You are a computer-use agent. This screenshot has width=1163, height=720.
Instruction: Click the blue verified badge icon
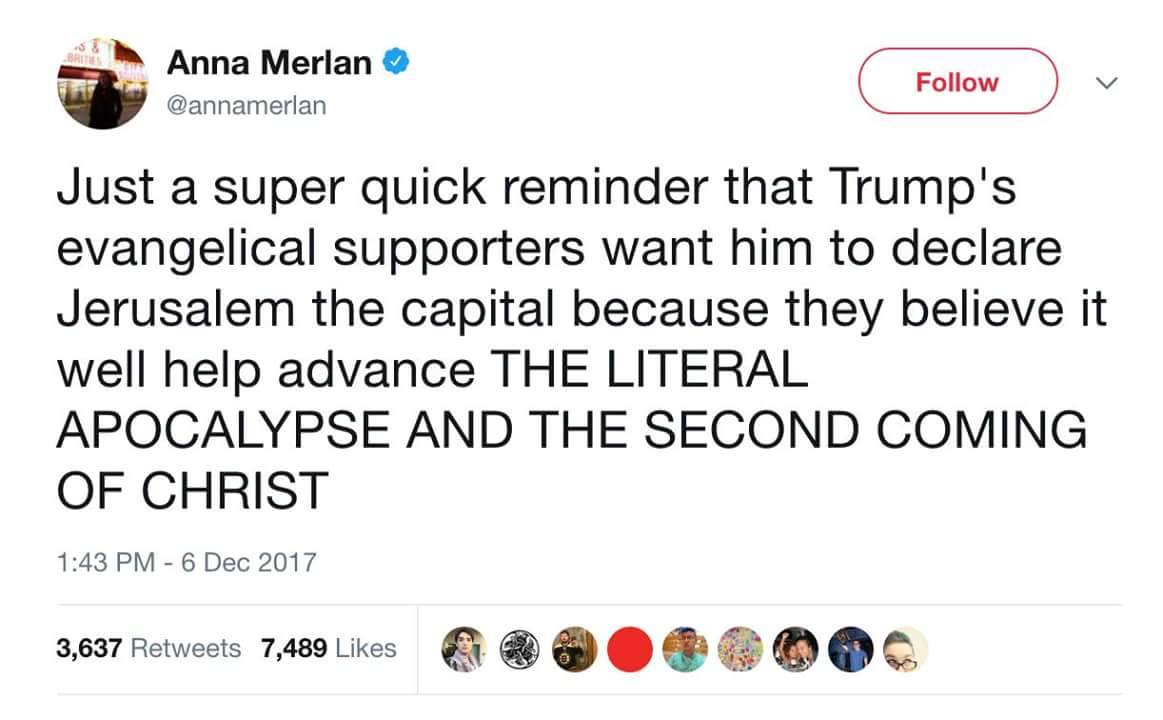tap(396, 64)
